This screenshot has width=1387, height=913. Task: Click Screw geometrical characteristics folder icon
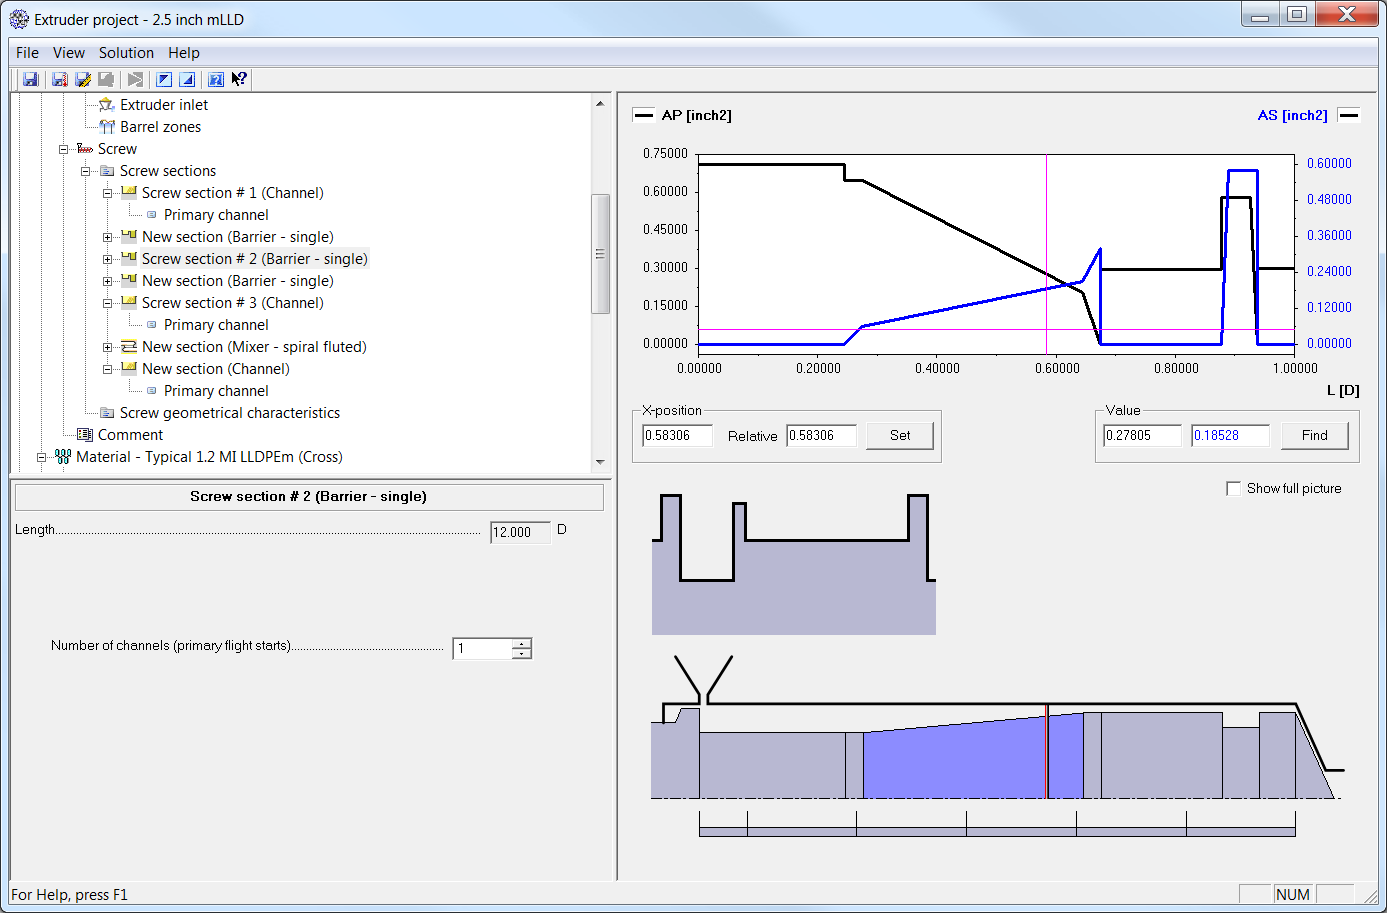pyautogui.click(x=107, y=413)
